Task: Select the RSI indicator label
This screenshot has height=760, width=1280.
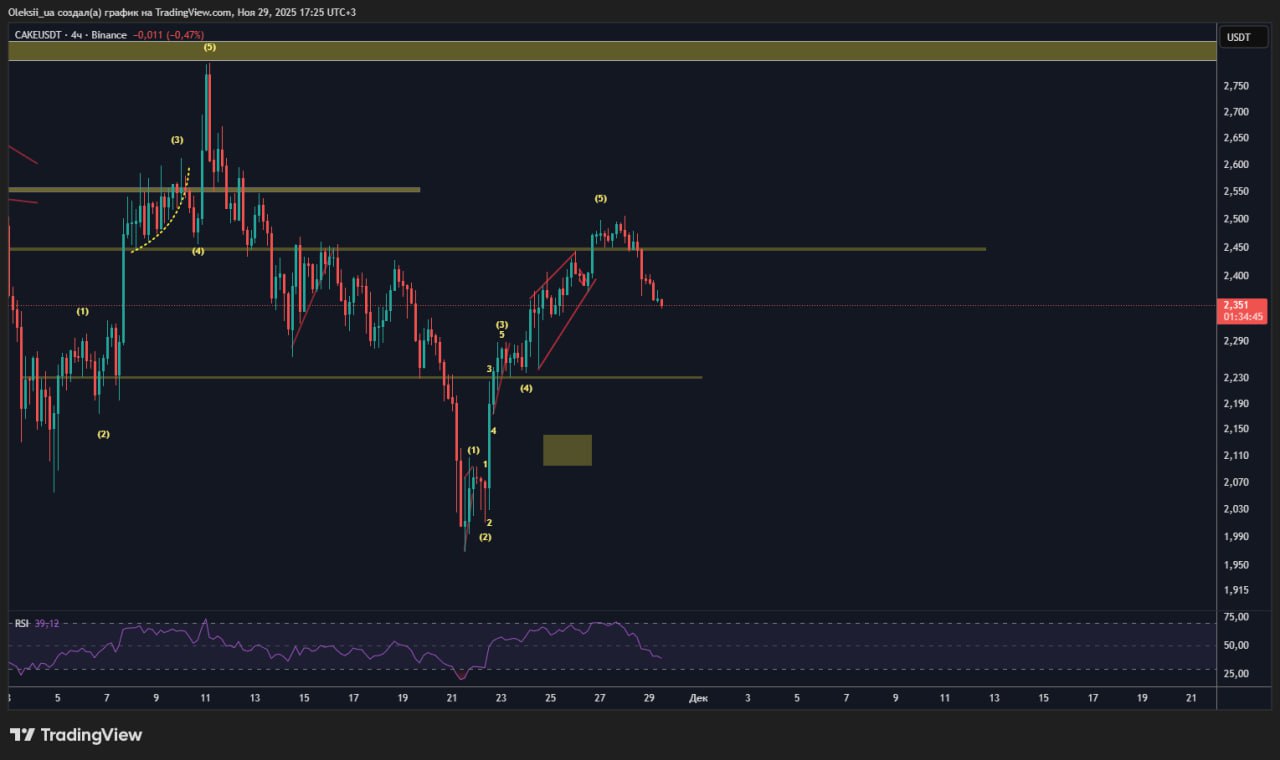Action: [22, 623]
